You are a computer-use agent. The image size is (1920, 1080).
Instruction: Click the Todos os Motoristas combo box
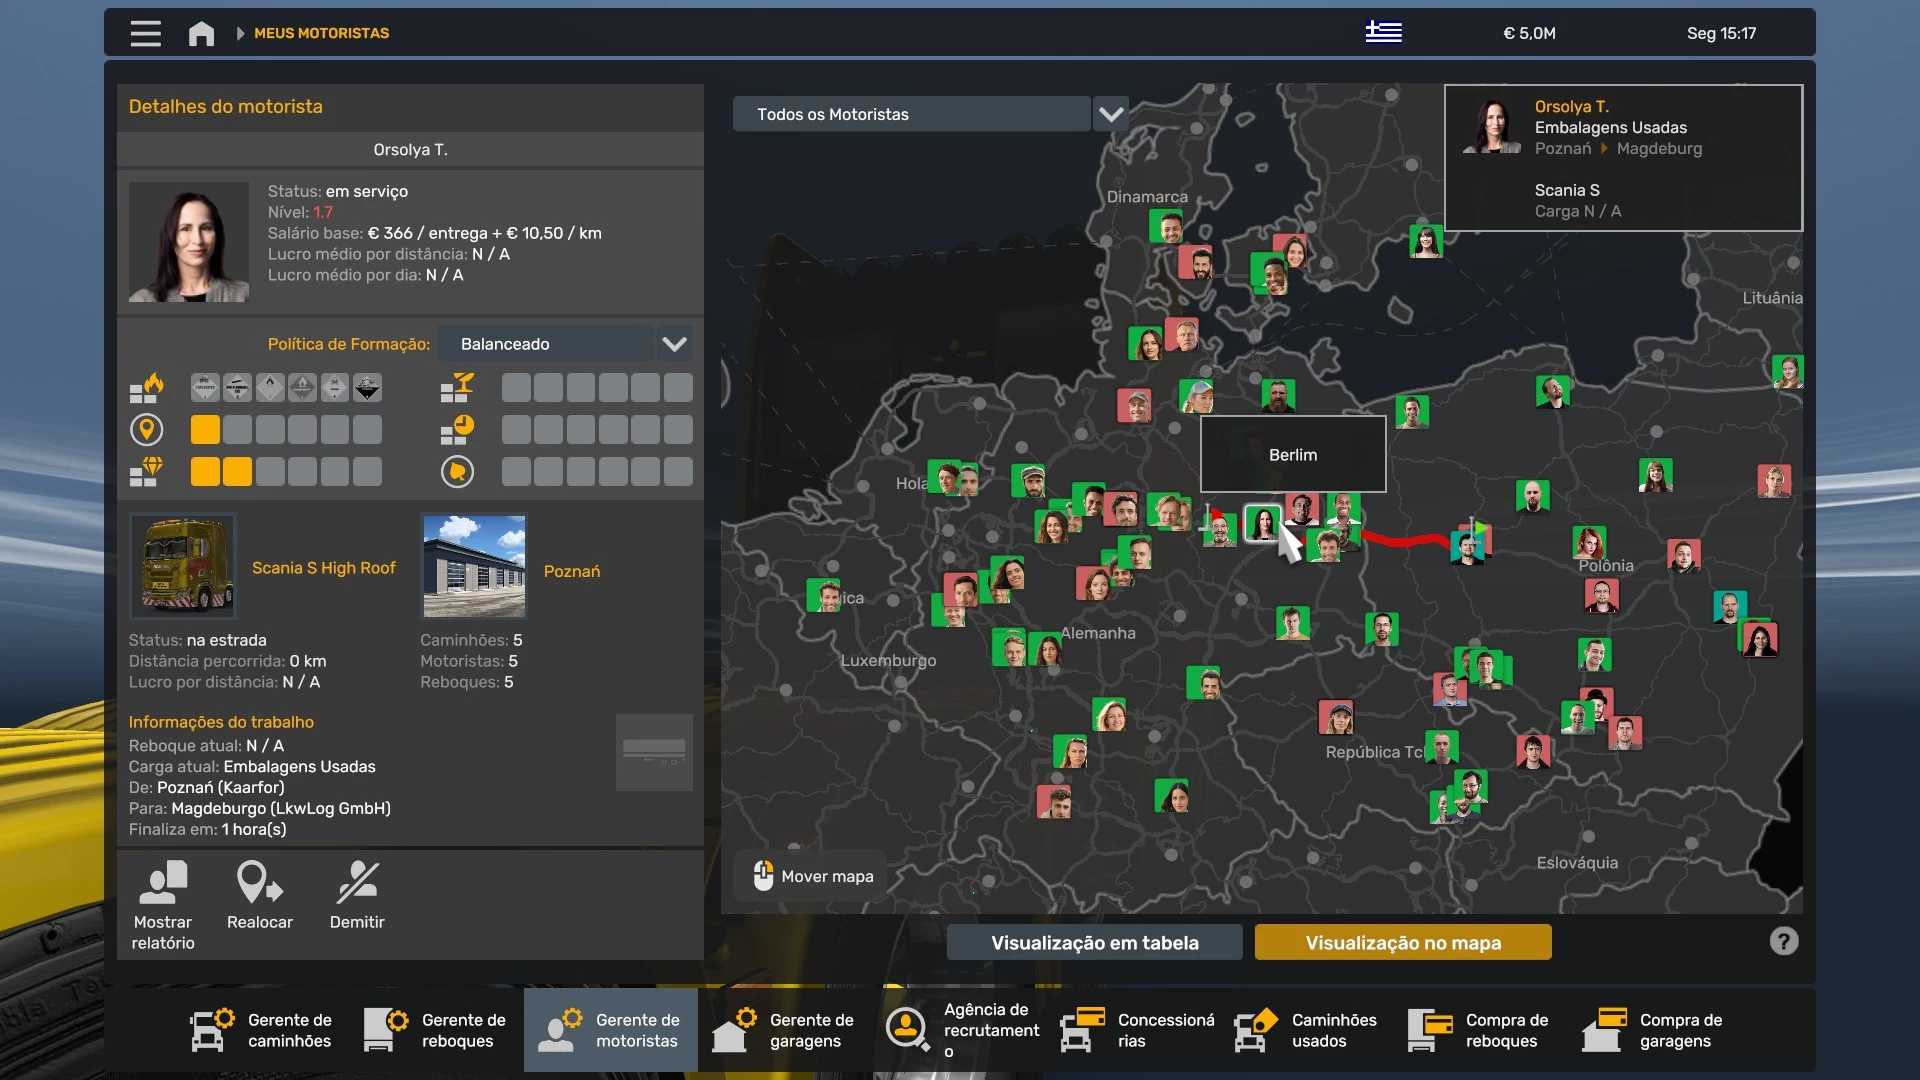910,114
